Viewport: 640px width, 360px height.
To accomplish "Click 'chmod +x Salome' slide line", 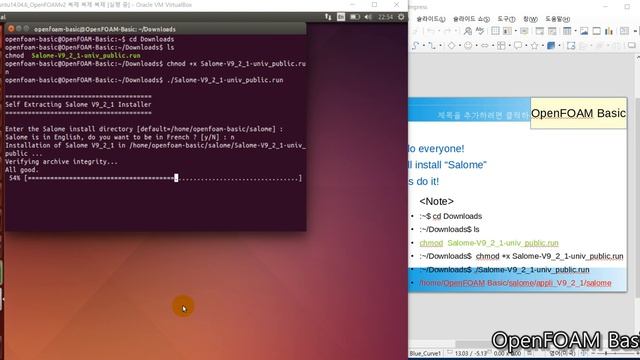I will [521, 256].
